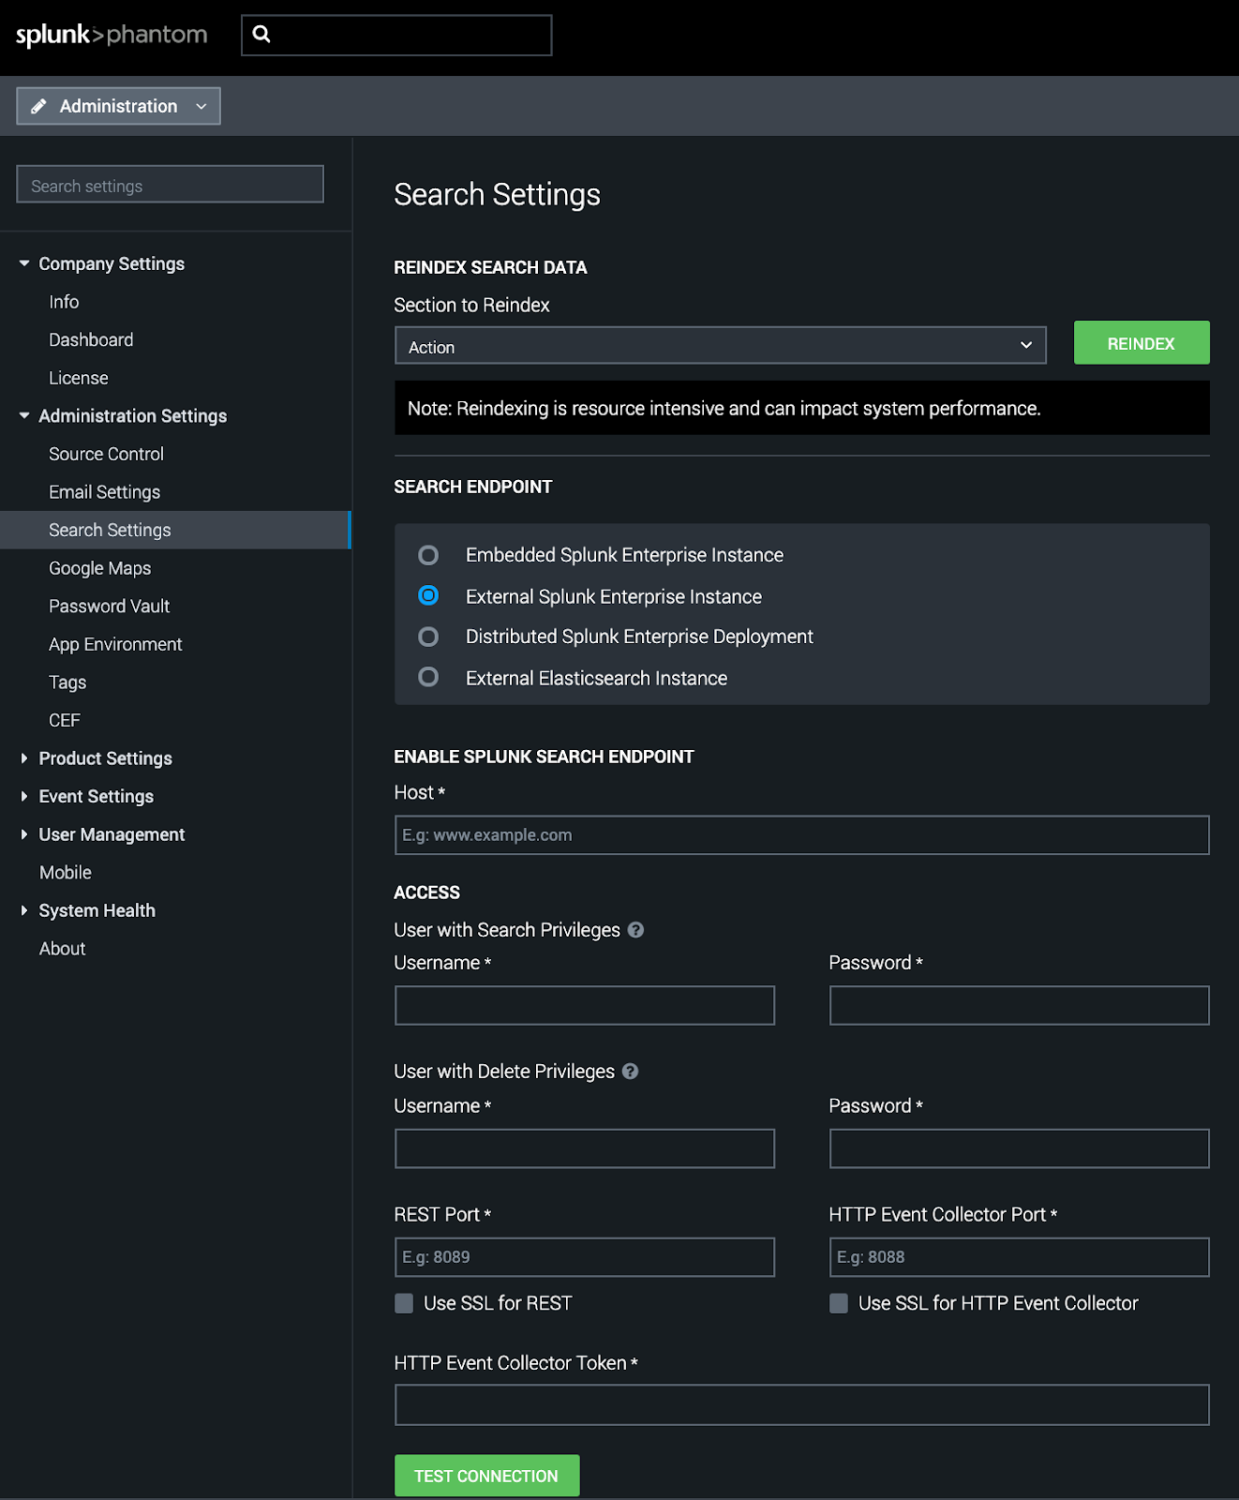This screenshot has height=1500, width=1239.
Task: Open Google Maps settings in the sidebar
Action: click(99, 567)
